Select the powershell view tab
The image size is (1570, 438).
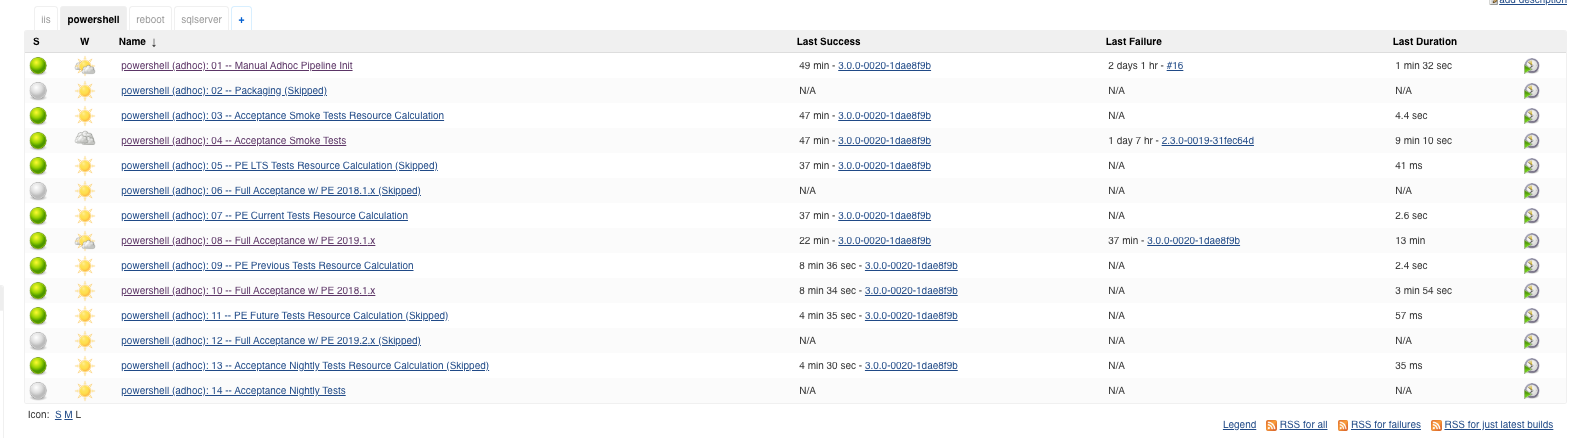[x=93, y=19]
